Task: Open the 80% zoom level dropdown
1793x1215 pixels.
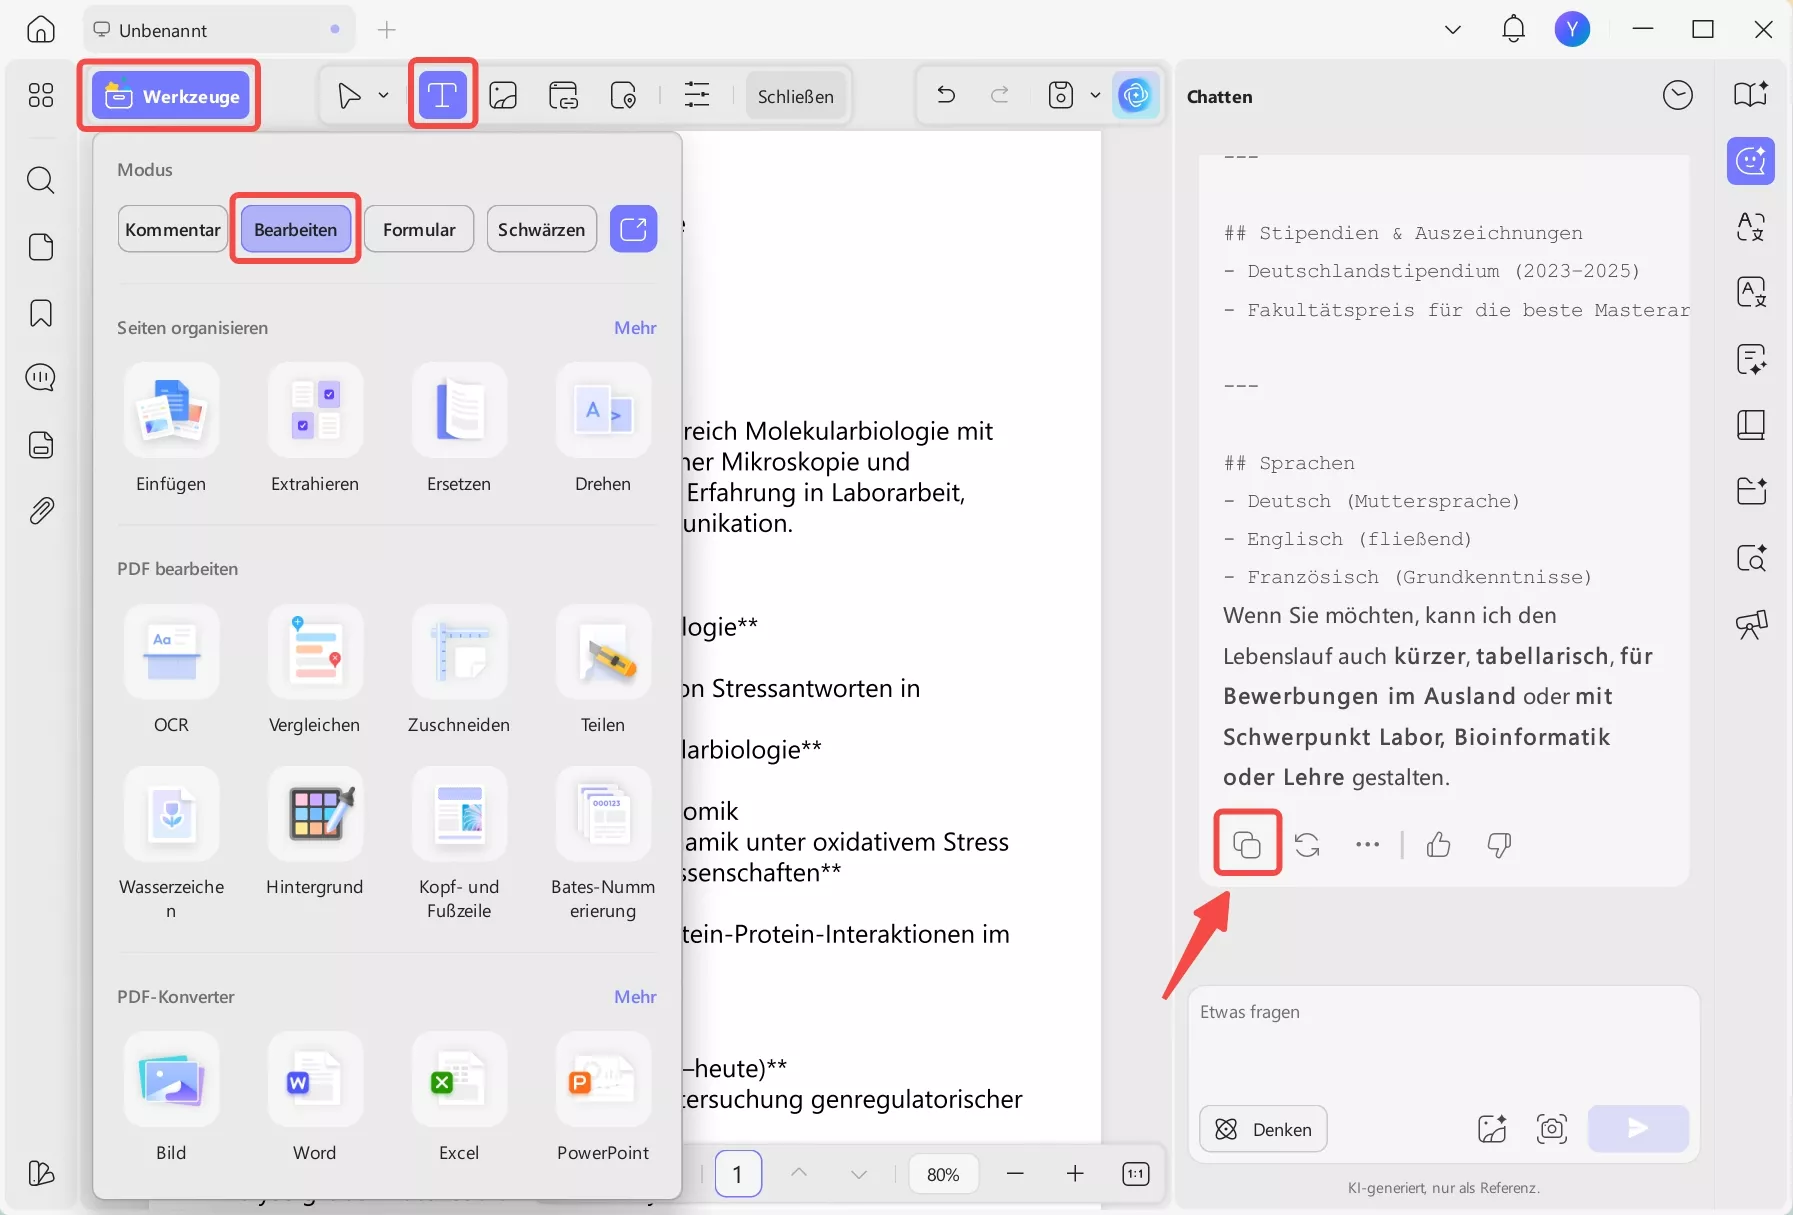Action: coord(943,1173)
